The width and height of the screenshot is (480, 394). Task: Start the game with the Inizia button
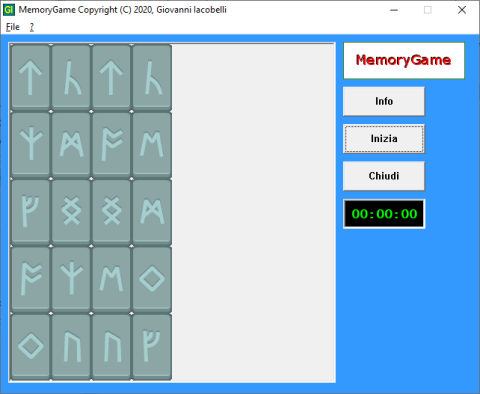pos(384,139)
